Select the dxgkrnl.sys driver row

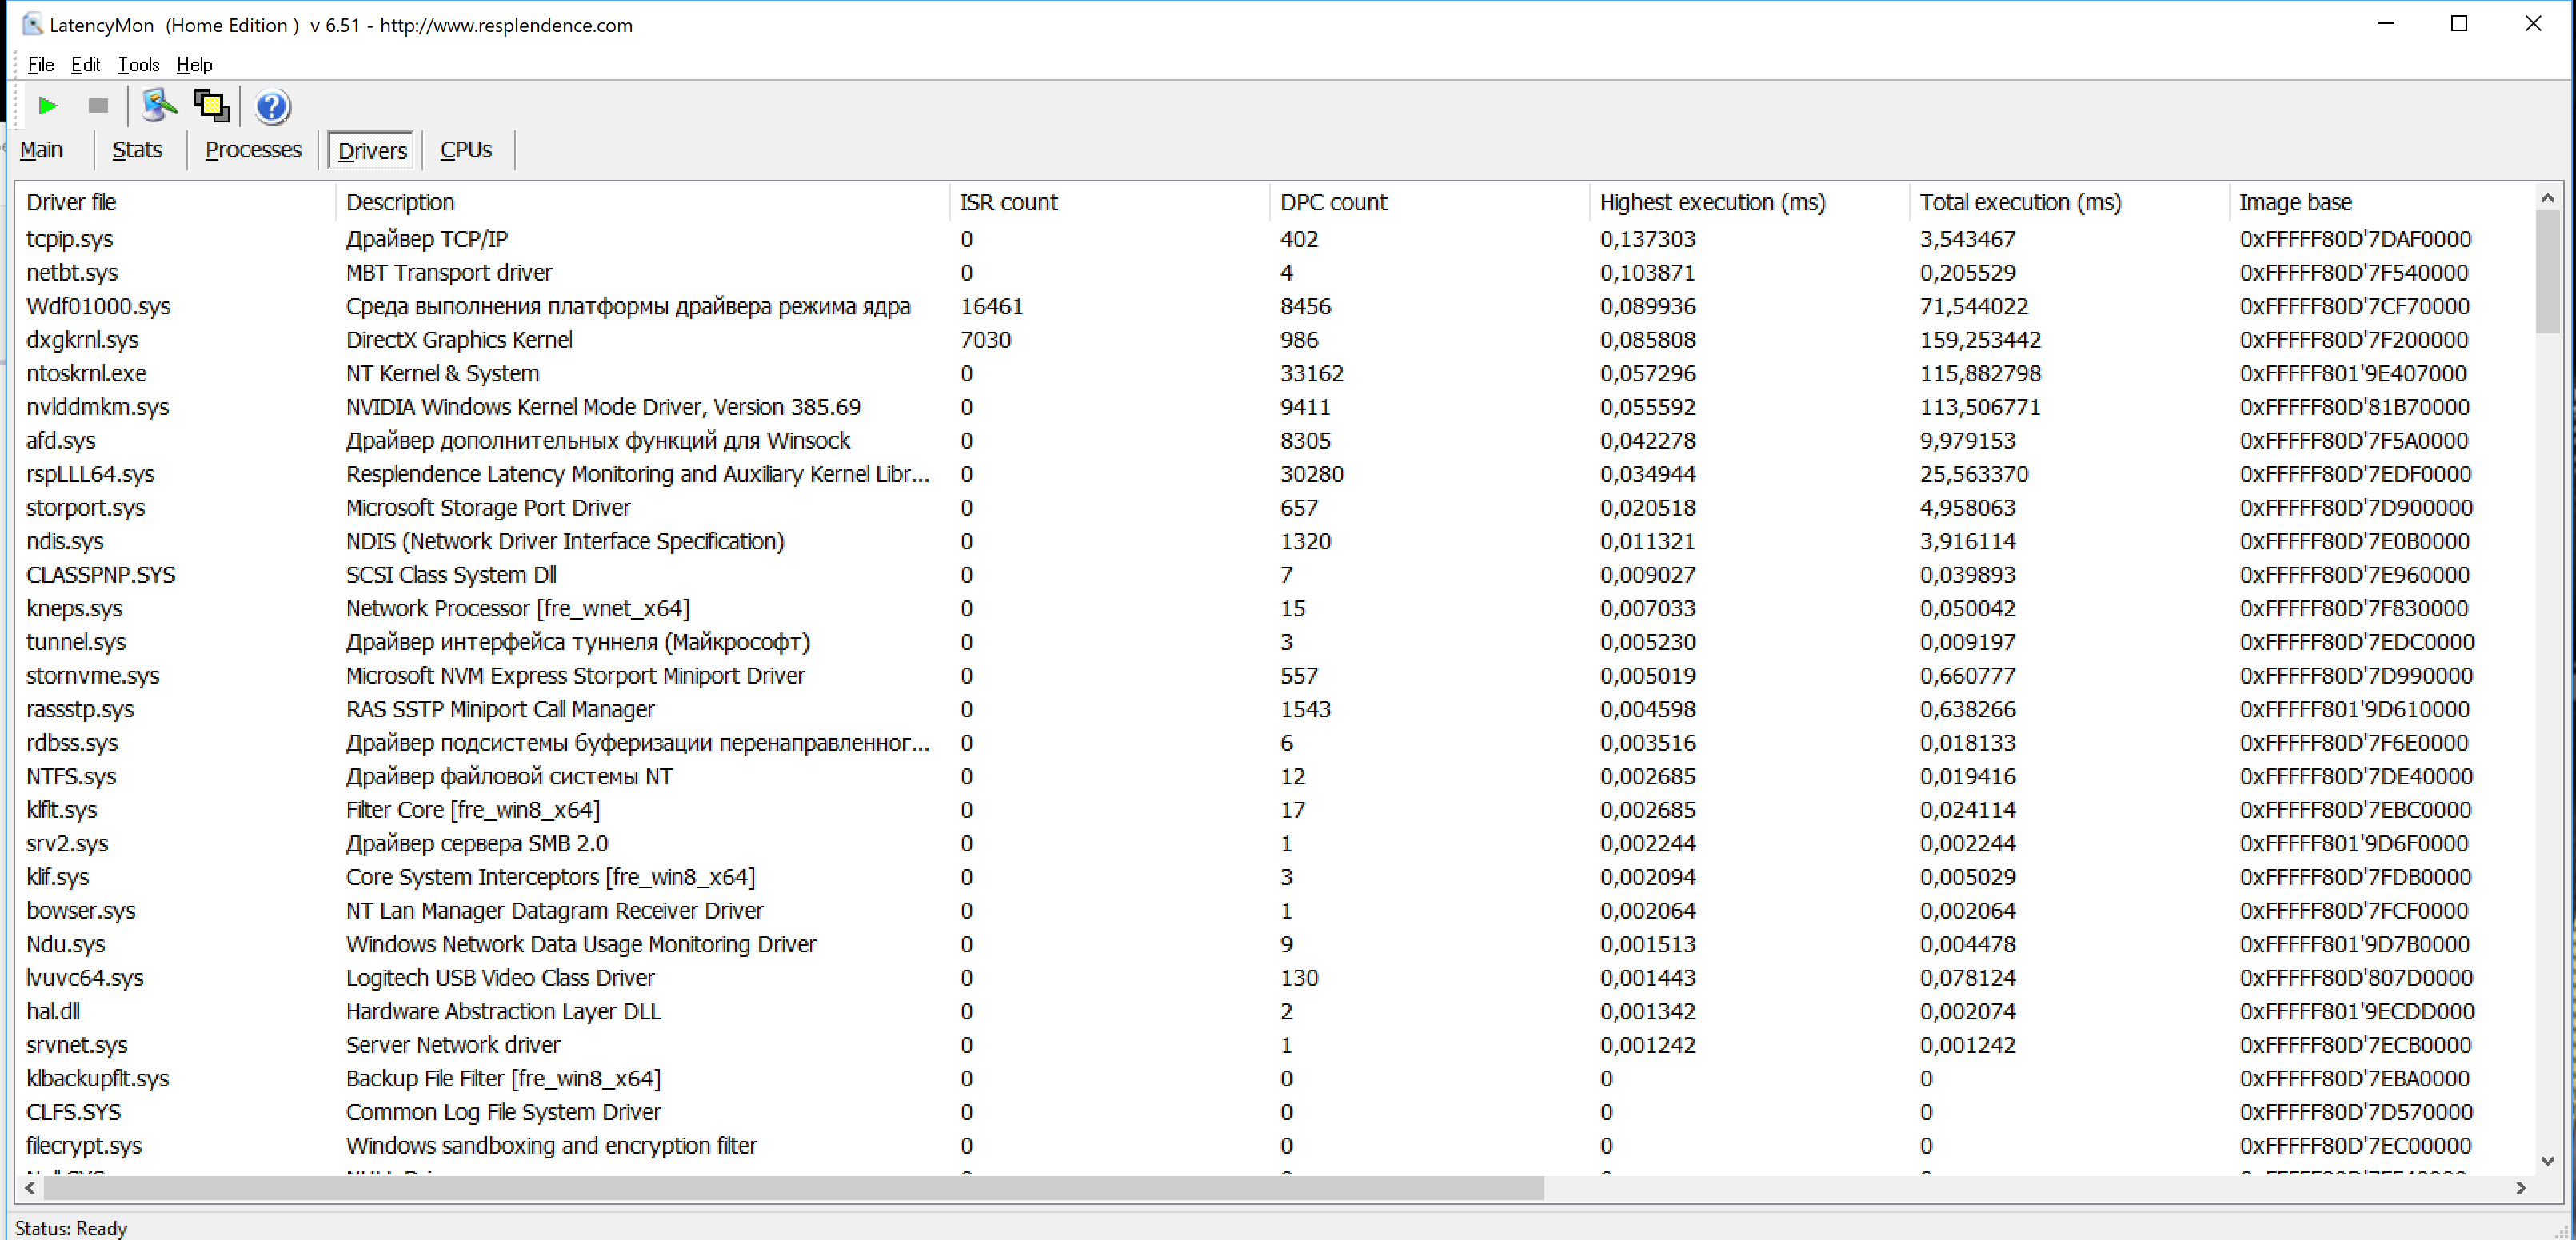(83, 340)
